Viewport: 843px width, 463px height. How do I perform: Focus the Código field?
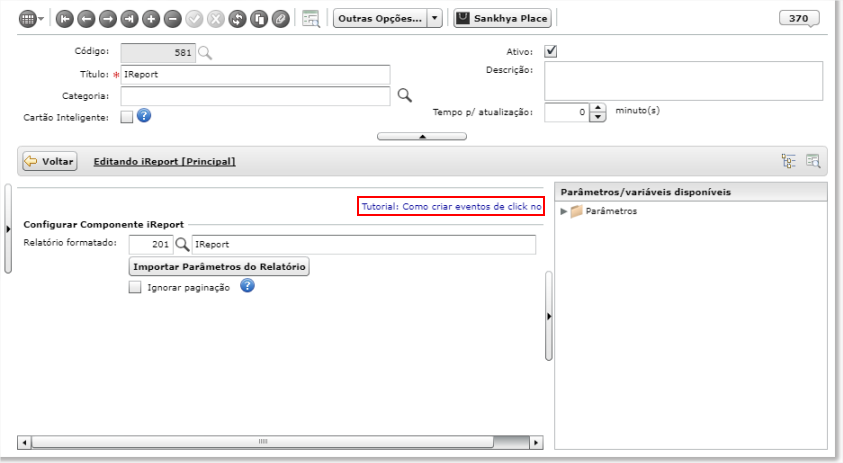click(x=158, y=53)
